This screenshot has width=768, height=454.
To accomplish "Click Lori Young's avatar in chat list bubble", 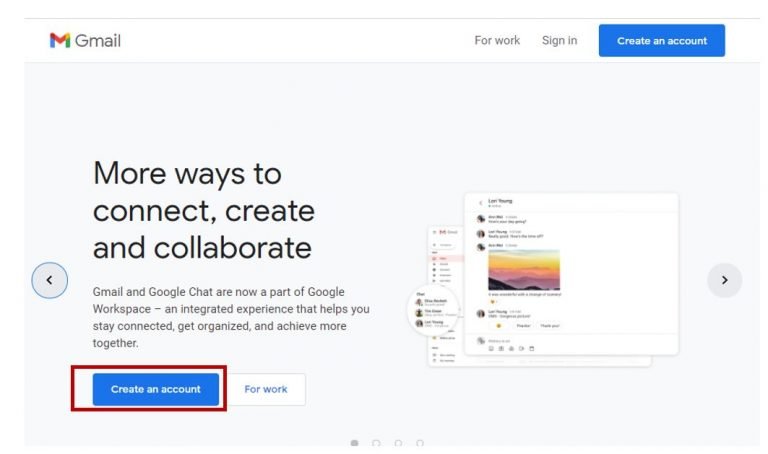I will tap(421, 323).
